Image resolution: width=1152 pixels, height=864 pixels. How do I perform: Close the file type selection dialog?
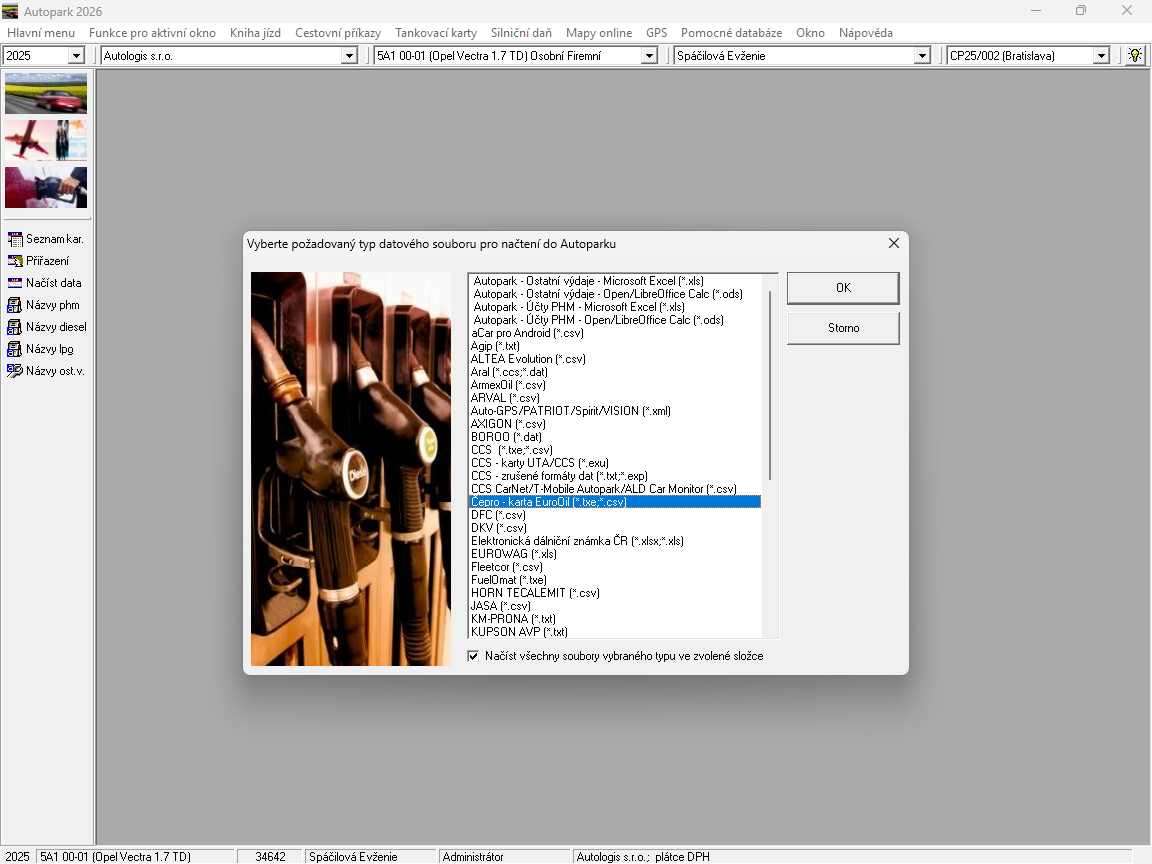click(x=894, y=243)
